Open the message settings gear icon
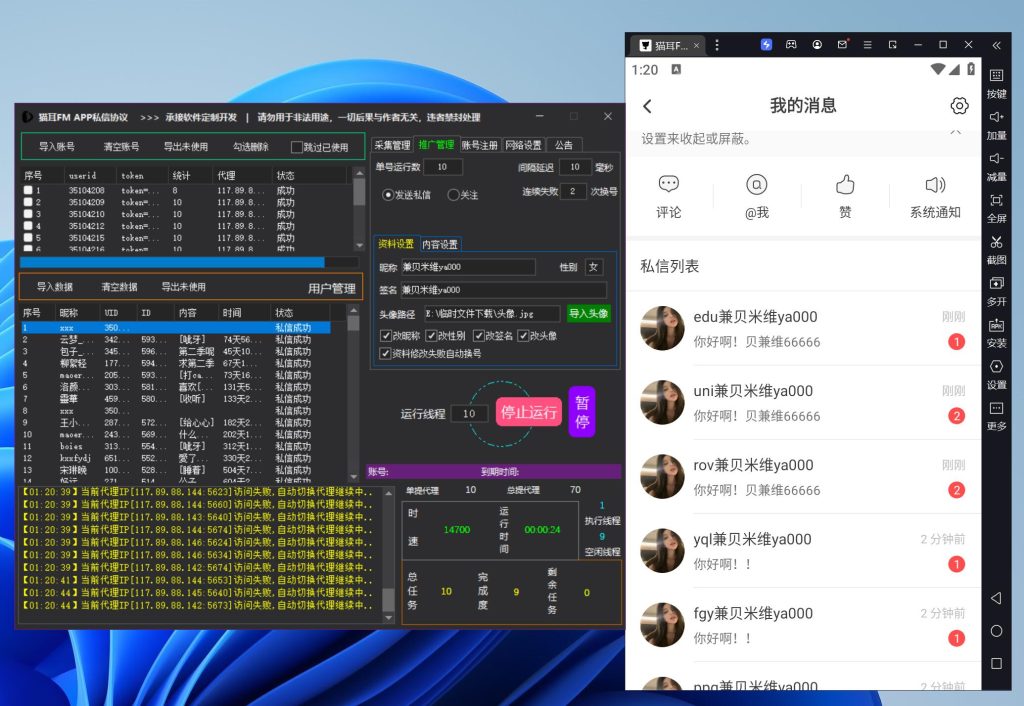1024x706 pixels. point(959,106)
